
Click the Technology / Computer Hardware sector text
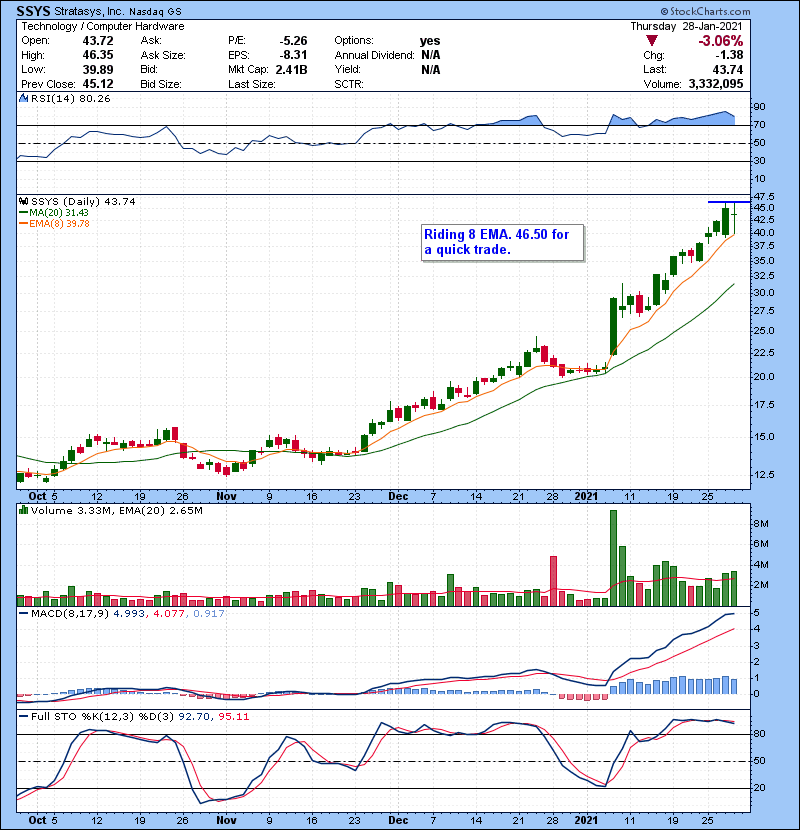click(x=103, y=26)
